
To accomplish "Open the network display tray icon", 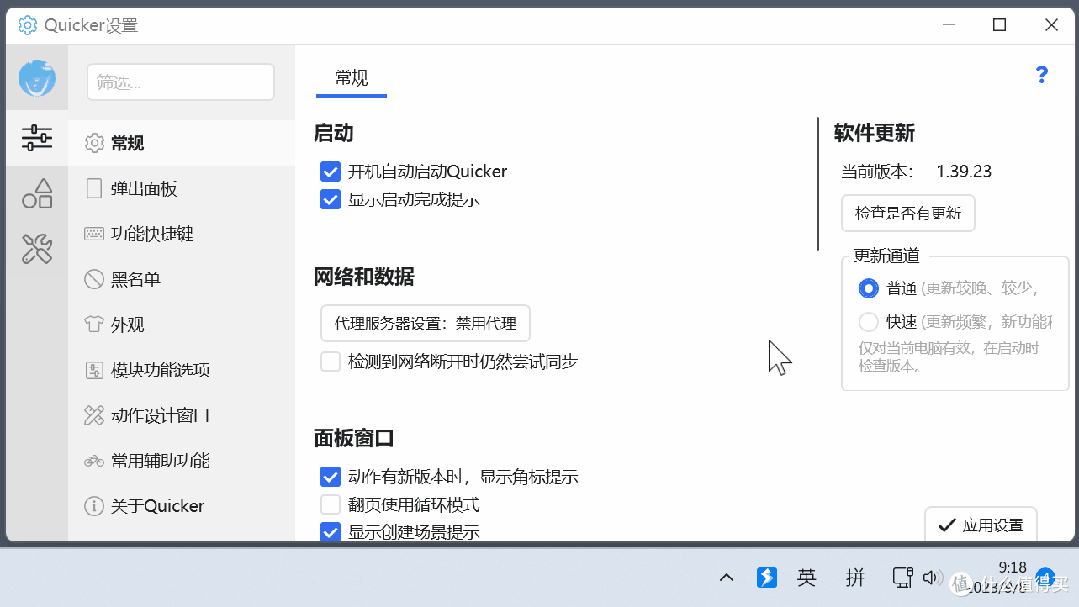I will [902, 577].
